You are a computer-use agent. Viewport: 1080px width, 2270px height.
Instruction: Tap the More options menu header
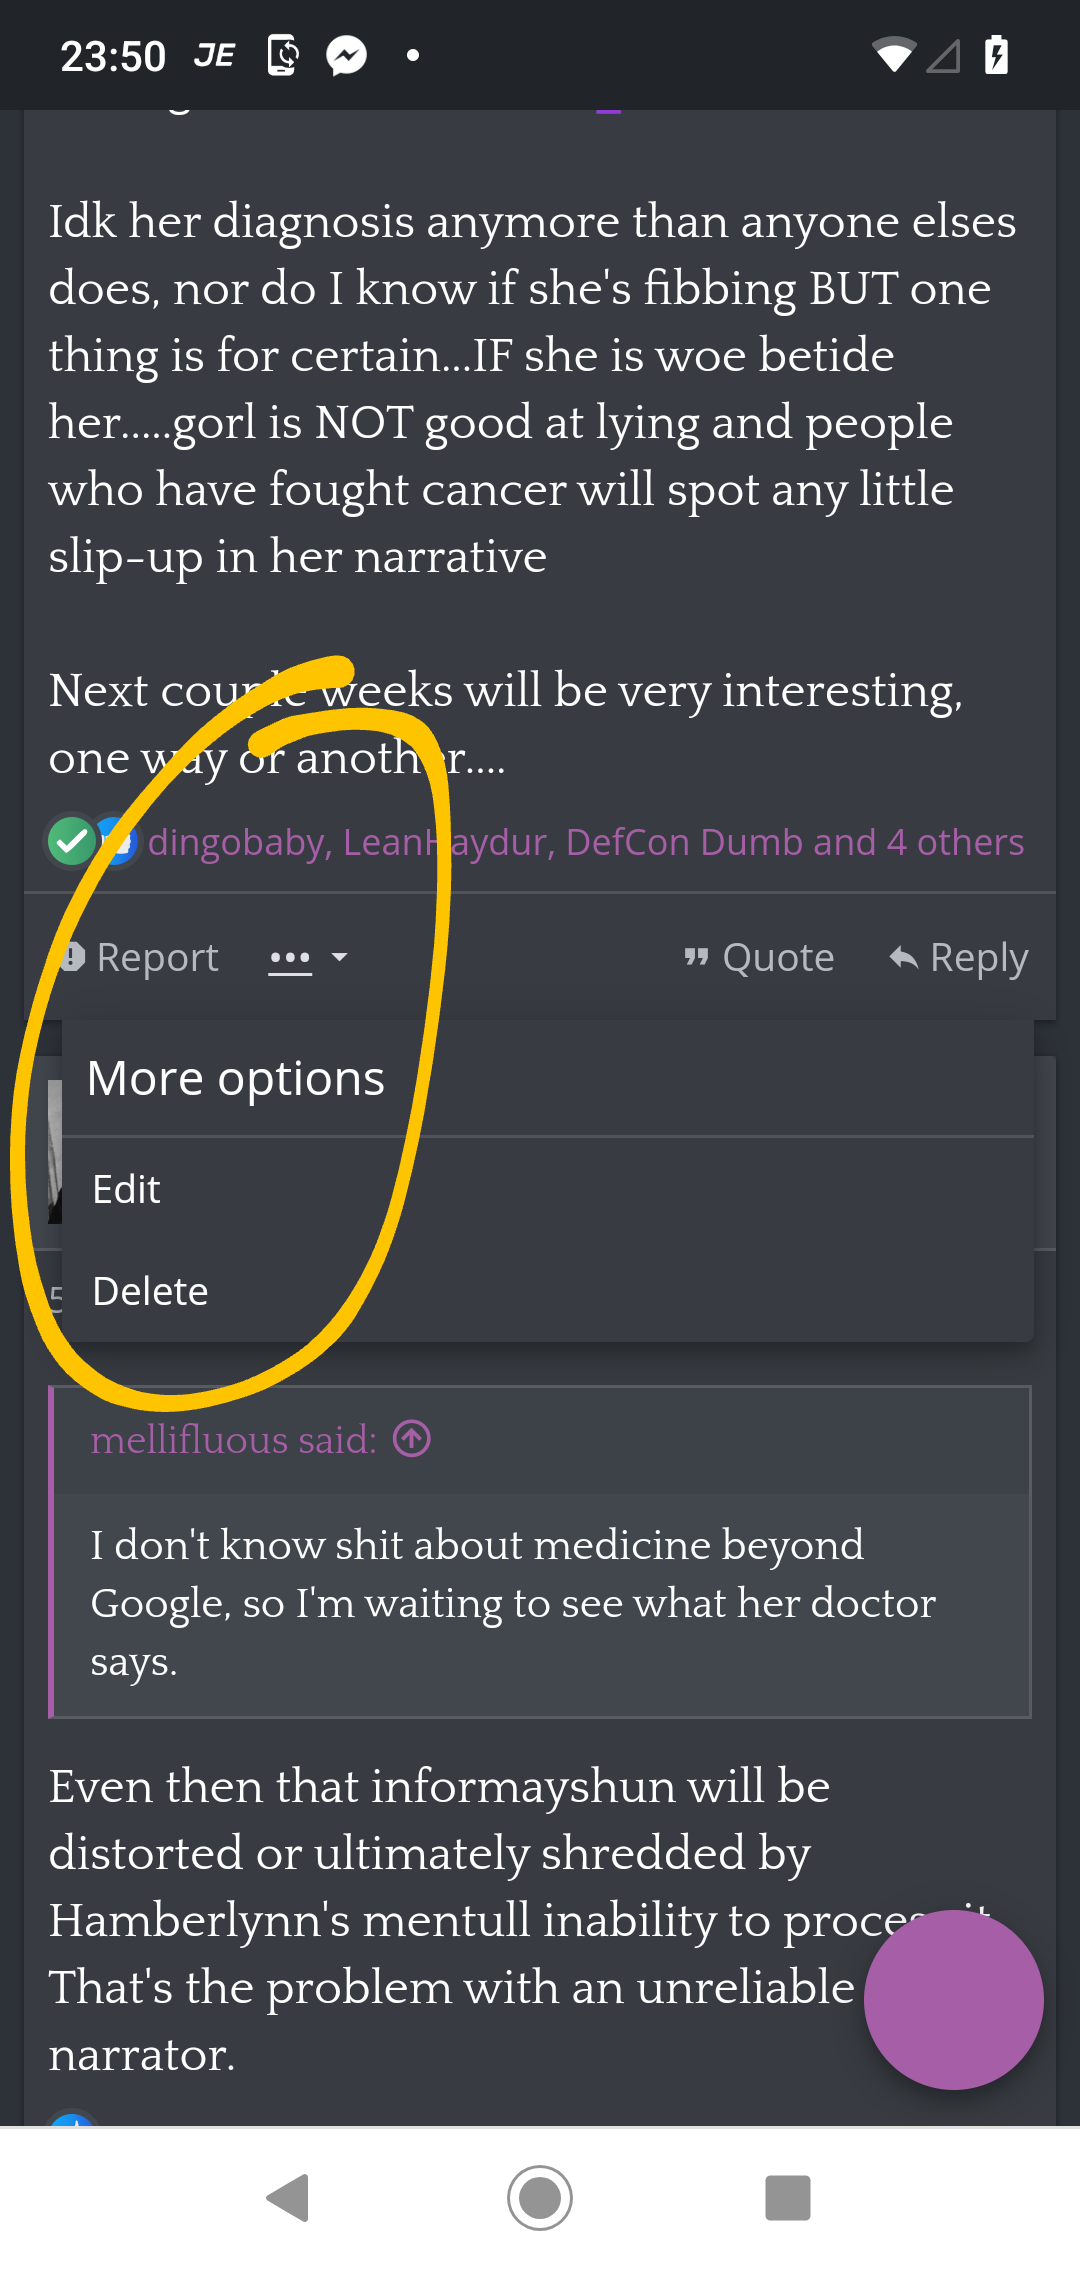tap(548, 1078)
